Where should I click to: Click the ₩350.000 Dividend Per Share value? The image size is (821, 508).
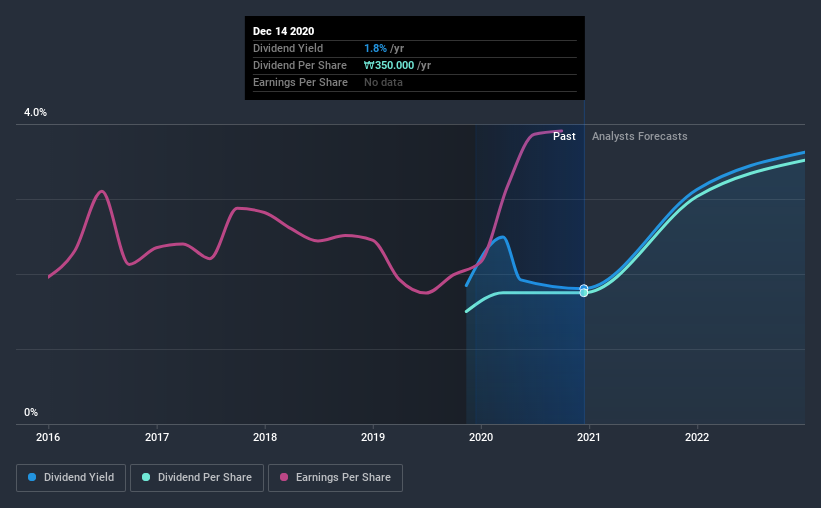[389, 65]
